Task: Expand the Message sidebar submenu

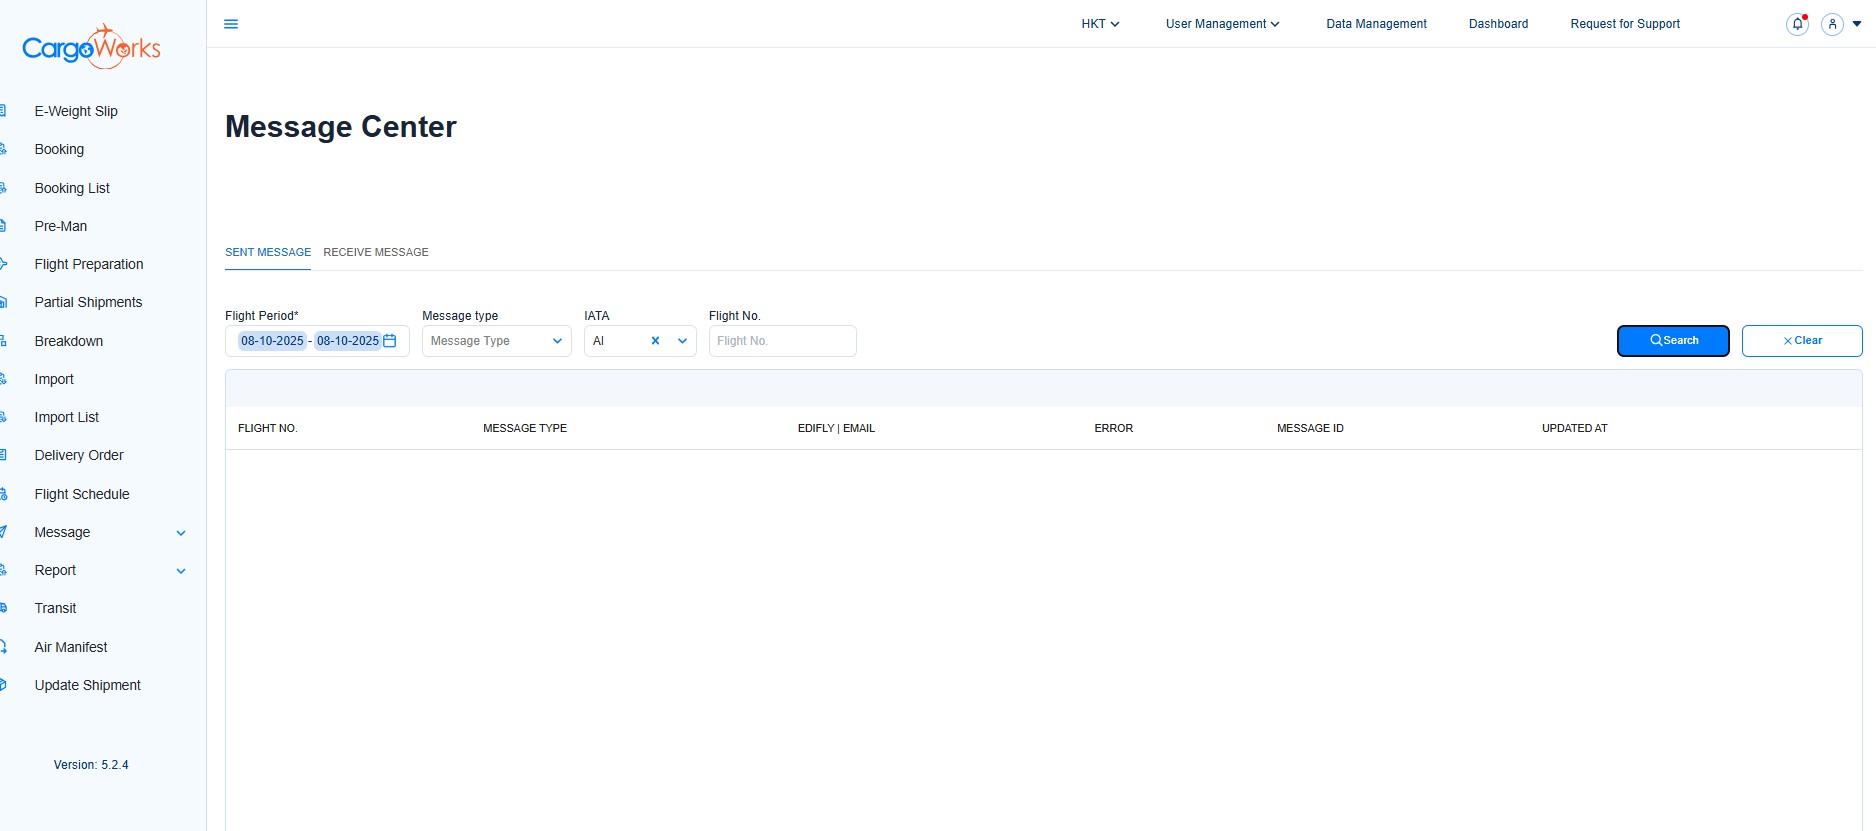Action: (x=181, y=533)
